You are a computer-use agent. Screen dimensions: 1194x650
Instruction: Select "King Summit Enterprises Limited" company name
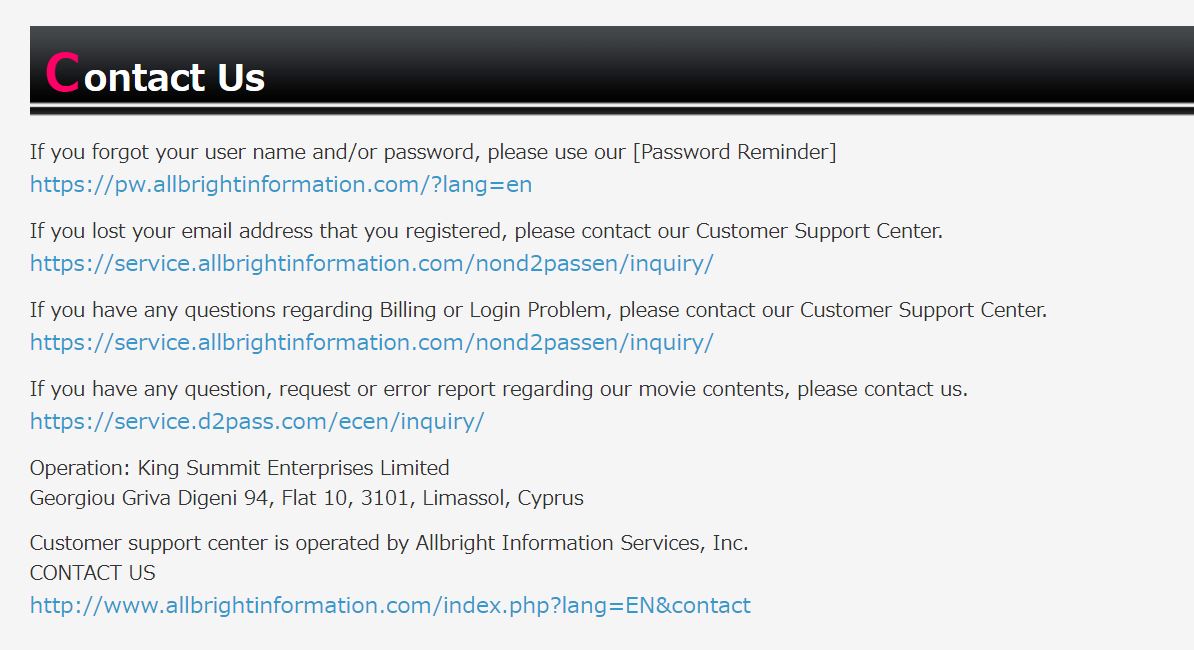293,468
